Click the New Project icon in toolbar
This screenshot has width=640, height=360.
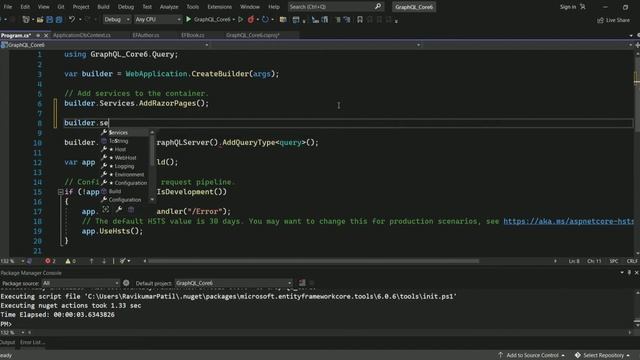(26, 19)
